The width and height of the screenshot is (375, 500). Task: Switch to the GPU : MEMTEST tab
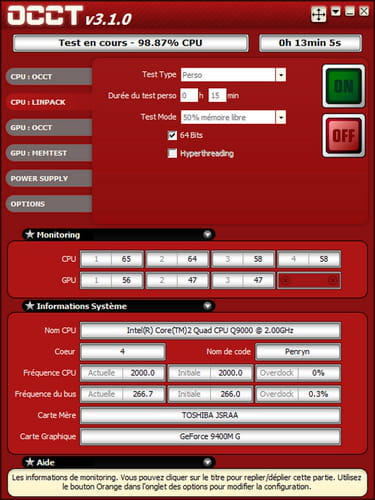click(x=49, y=153)
